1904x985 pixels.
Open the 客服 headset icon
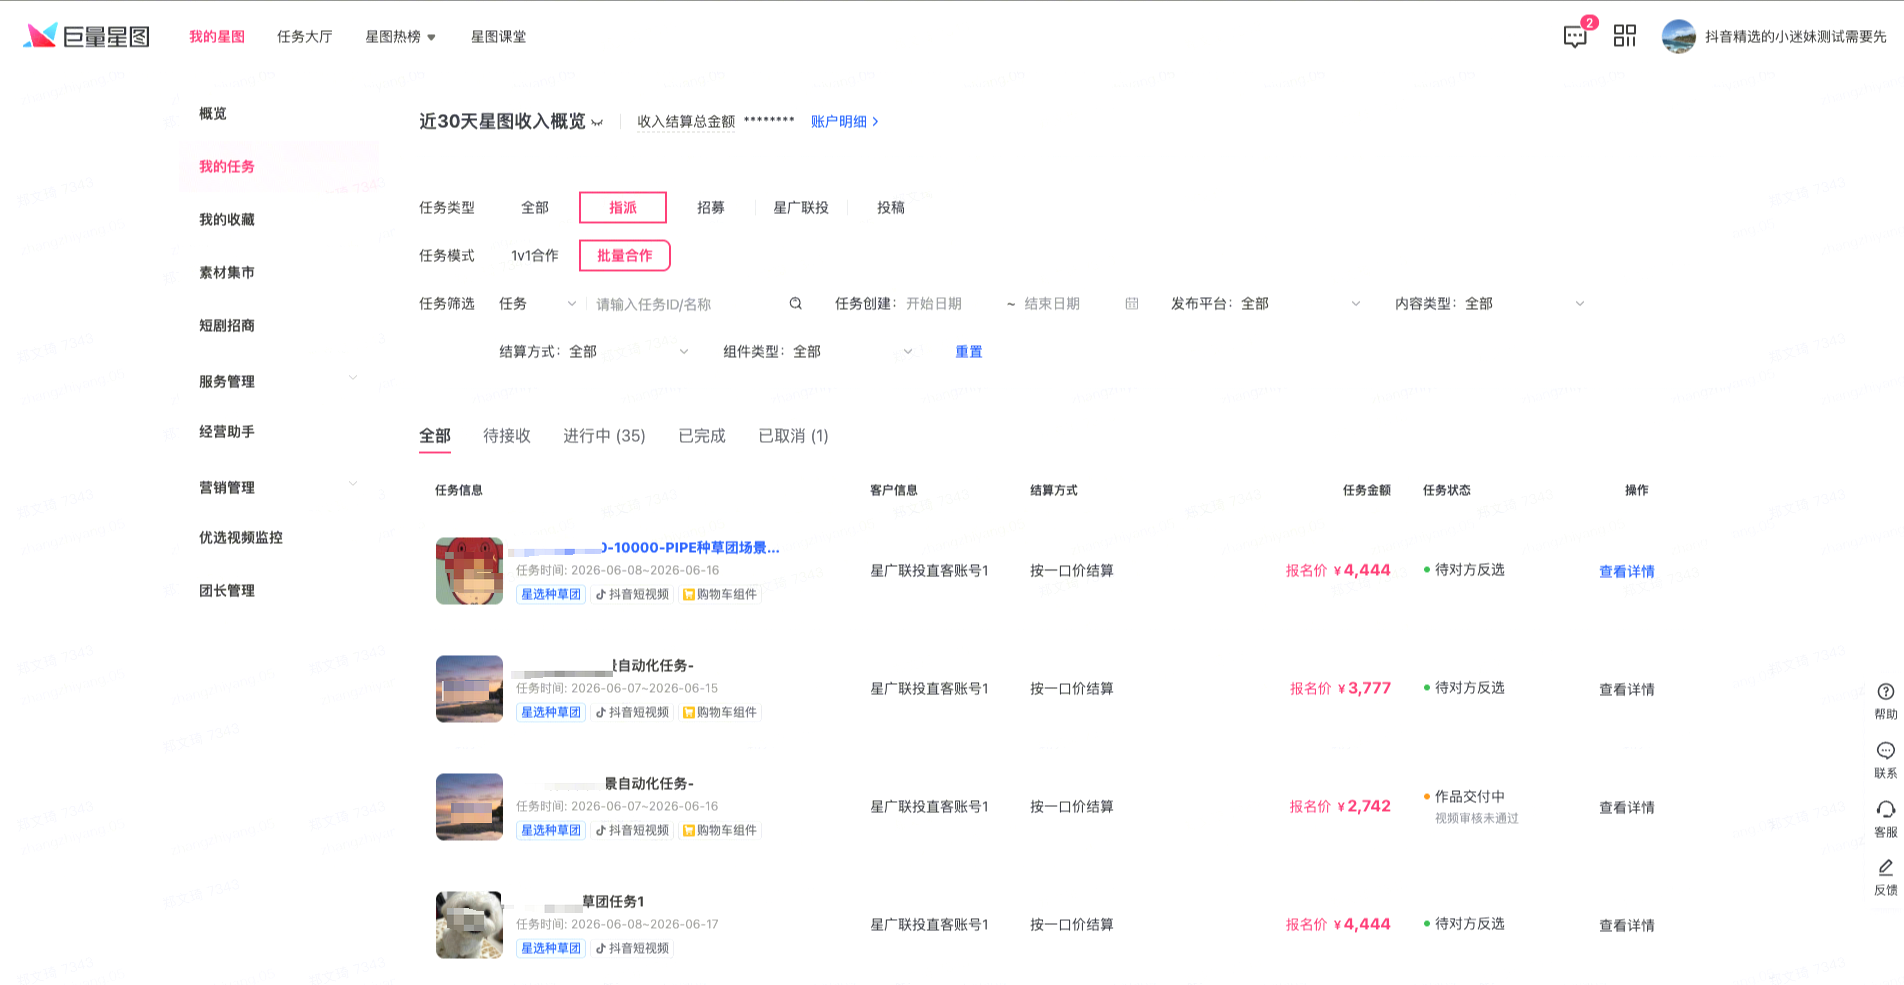pos(1885,818)
